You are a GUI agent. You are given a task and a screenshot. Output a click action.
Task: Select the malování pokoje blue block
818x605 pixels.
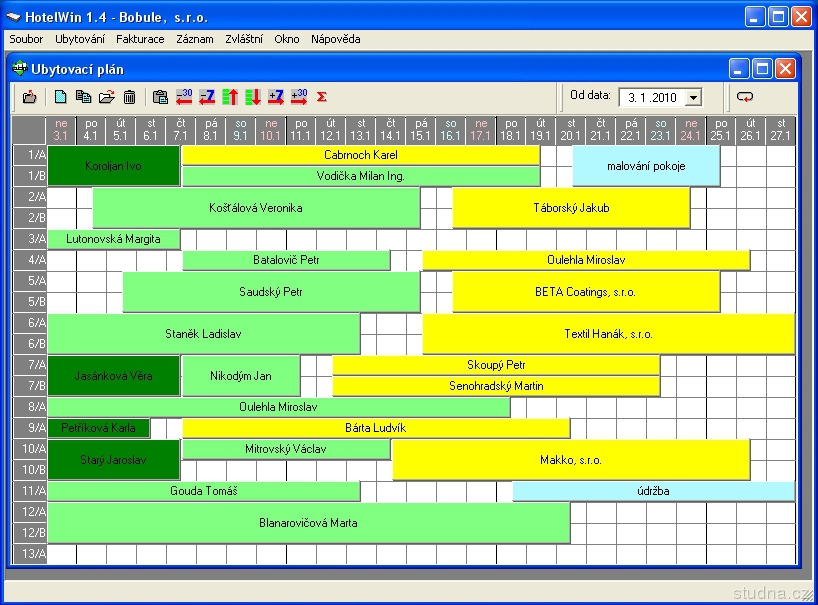646,166
